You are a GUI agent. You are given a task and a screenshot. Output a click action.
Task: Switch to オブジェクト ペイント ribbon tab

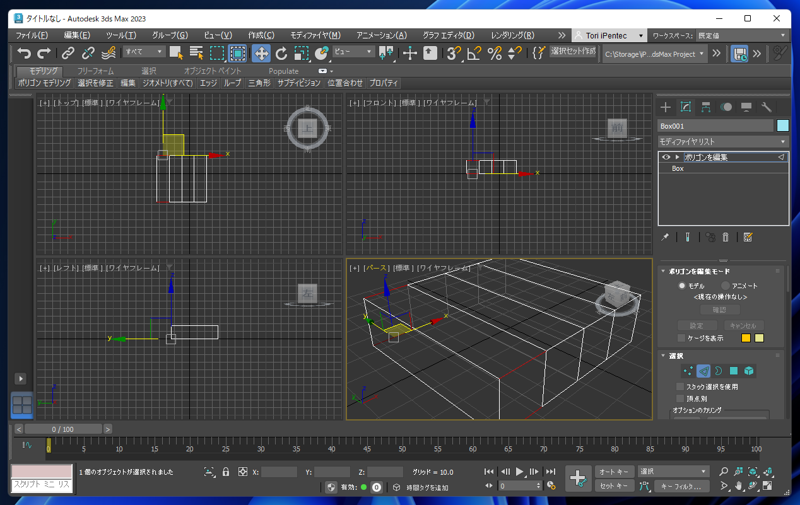pyautogui.click(x=212, y=71)
